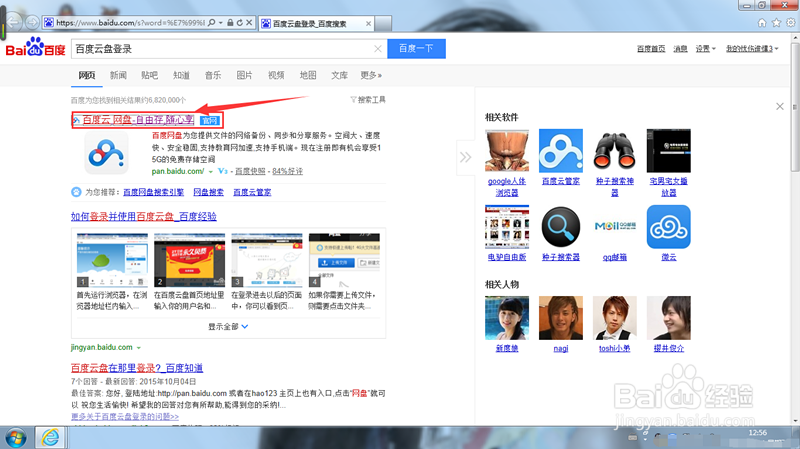Click 百度快照 cached link
Viewport: 800px width, 449px height.
tap(250, 171)
